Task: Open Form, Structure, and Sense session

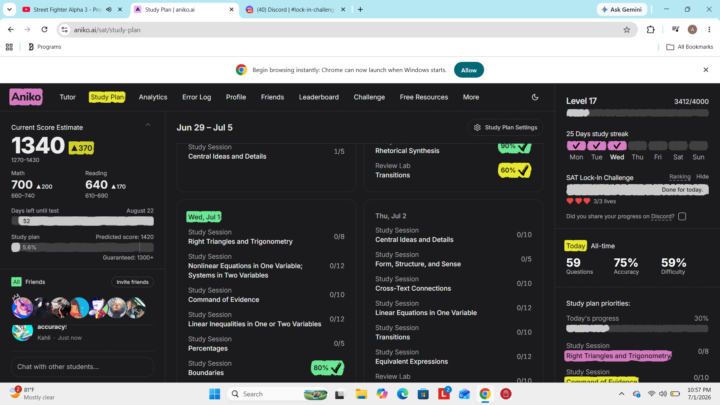Action: pos(453,259)
